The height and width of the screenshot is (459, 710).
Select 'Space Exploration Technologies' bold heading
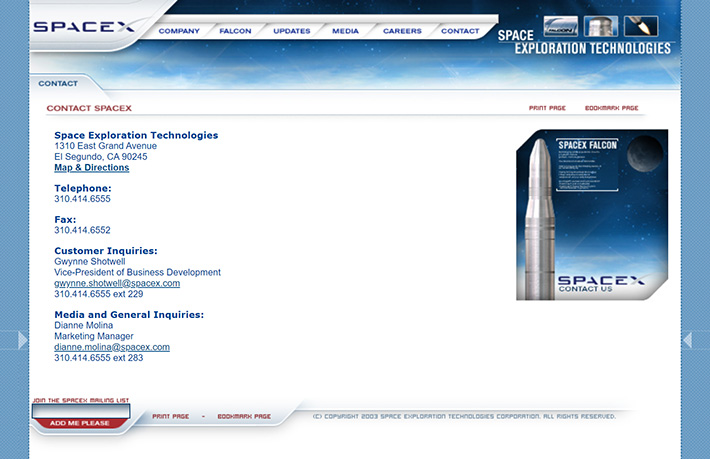136,135
